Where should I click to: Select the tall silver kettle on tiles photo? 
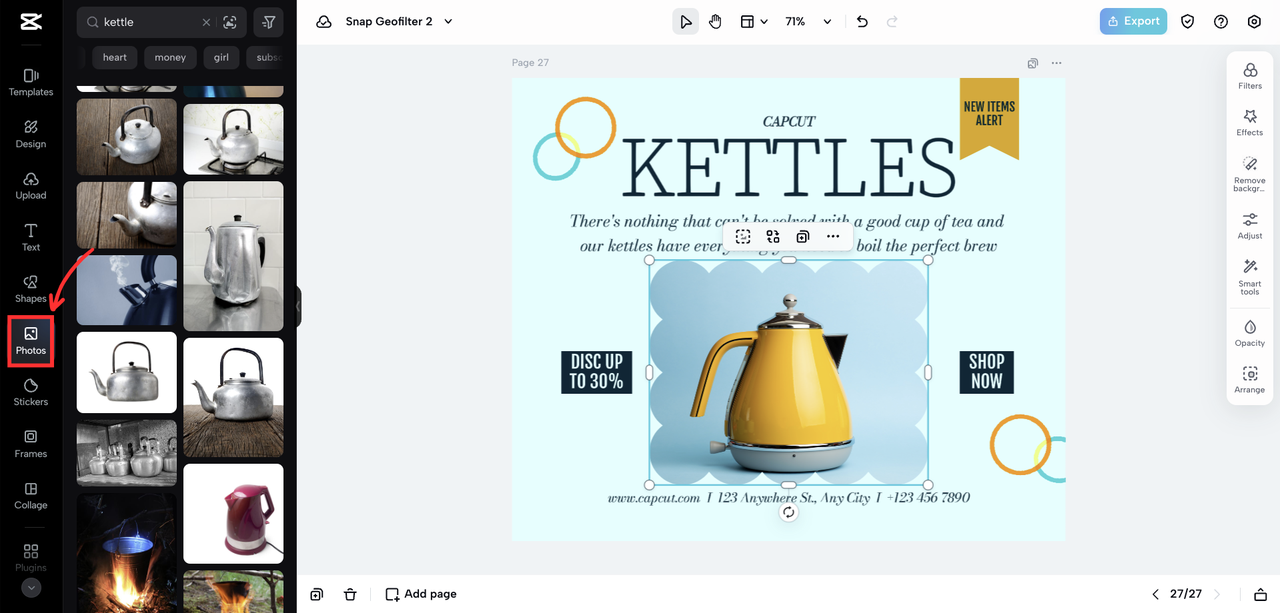(x=233, y=256)
